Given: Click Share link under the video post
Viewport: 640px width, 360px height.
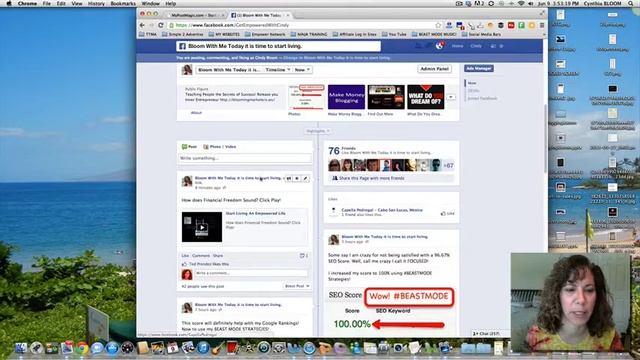Looking at the screenshot, I should tap(218, 256).
